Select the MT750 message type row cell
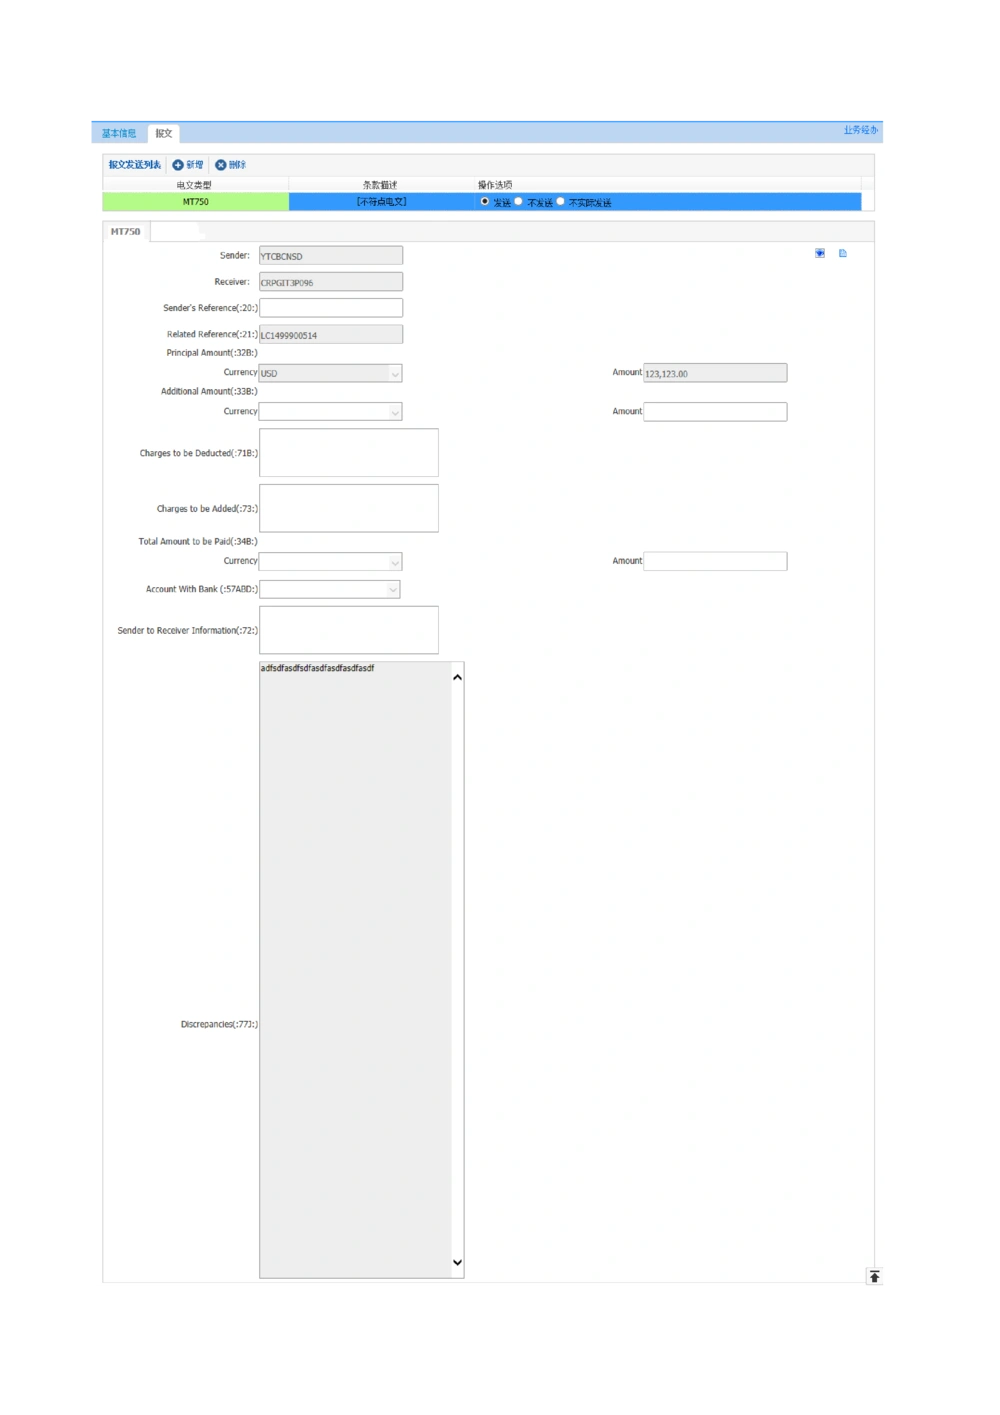 pos(196,202)
